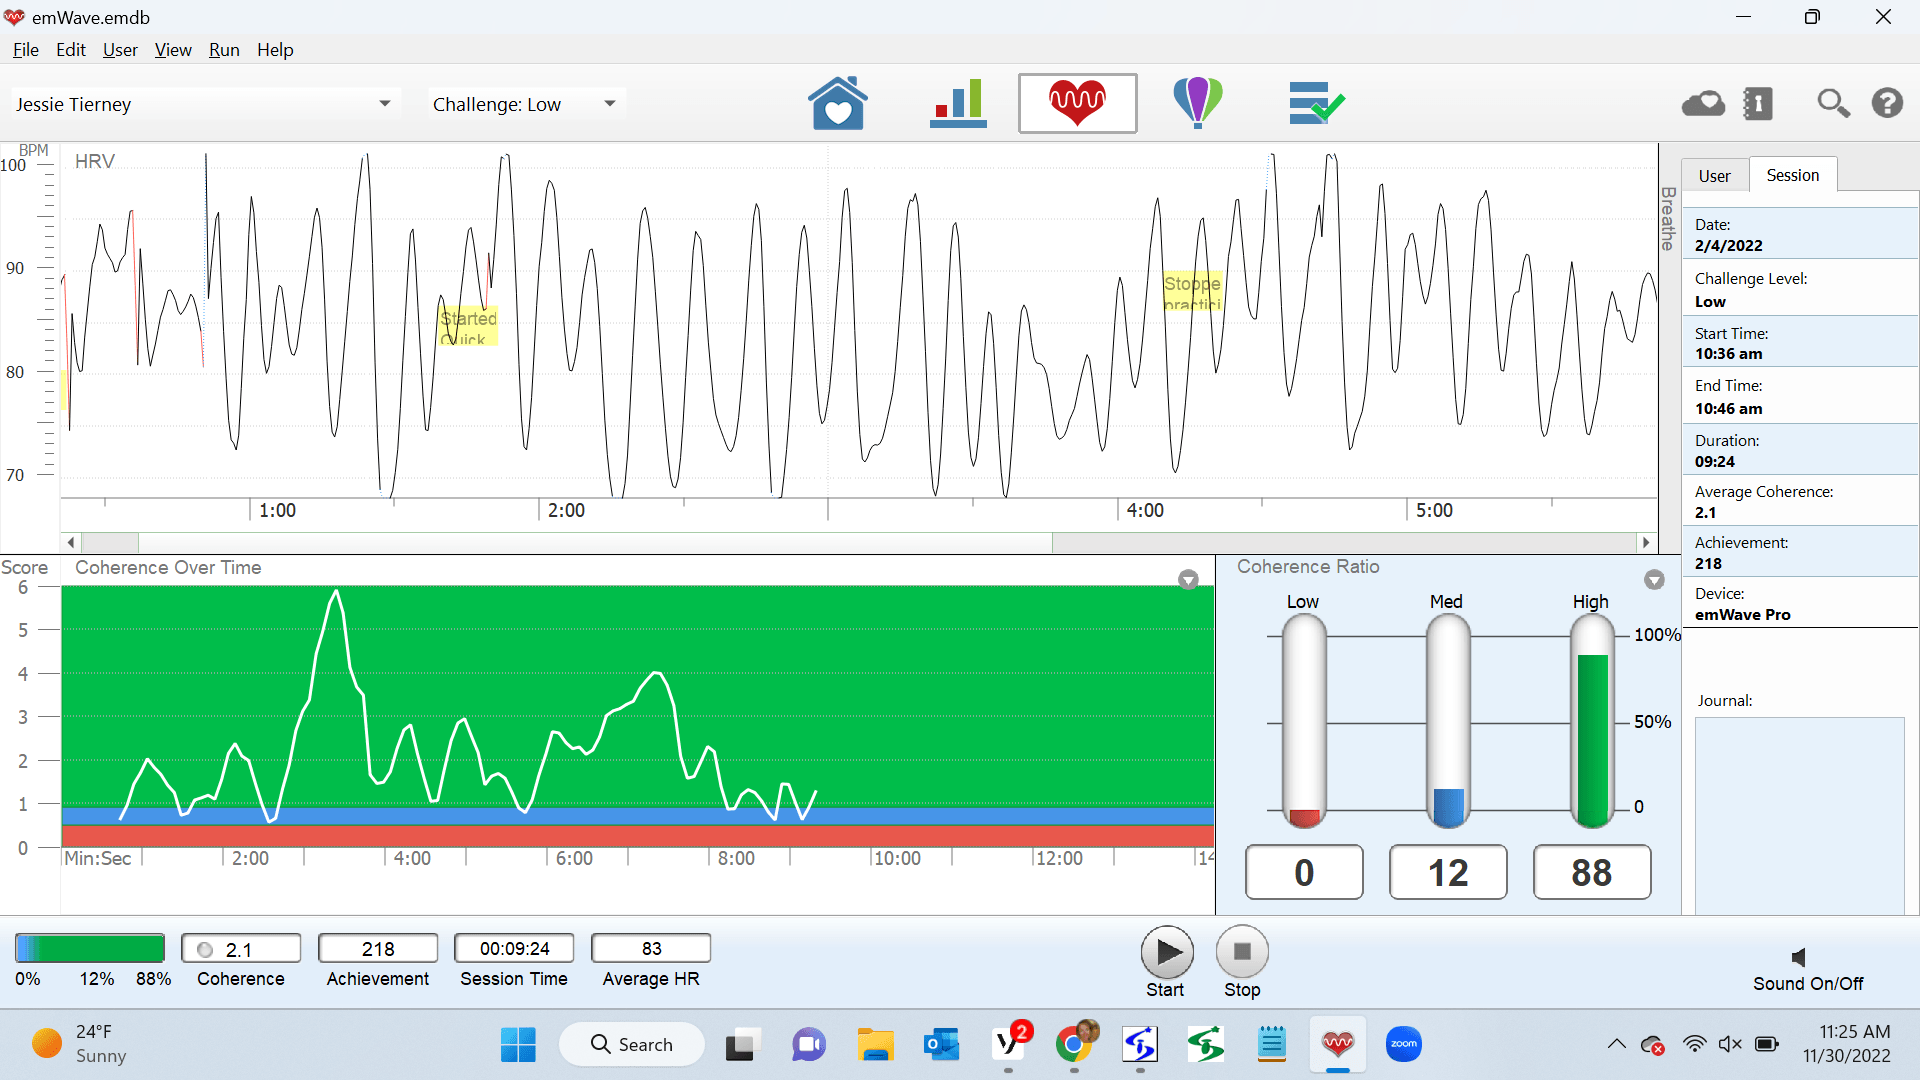Open the Run menu

[224, 49]
